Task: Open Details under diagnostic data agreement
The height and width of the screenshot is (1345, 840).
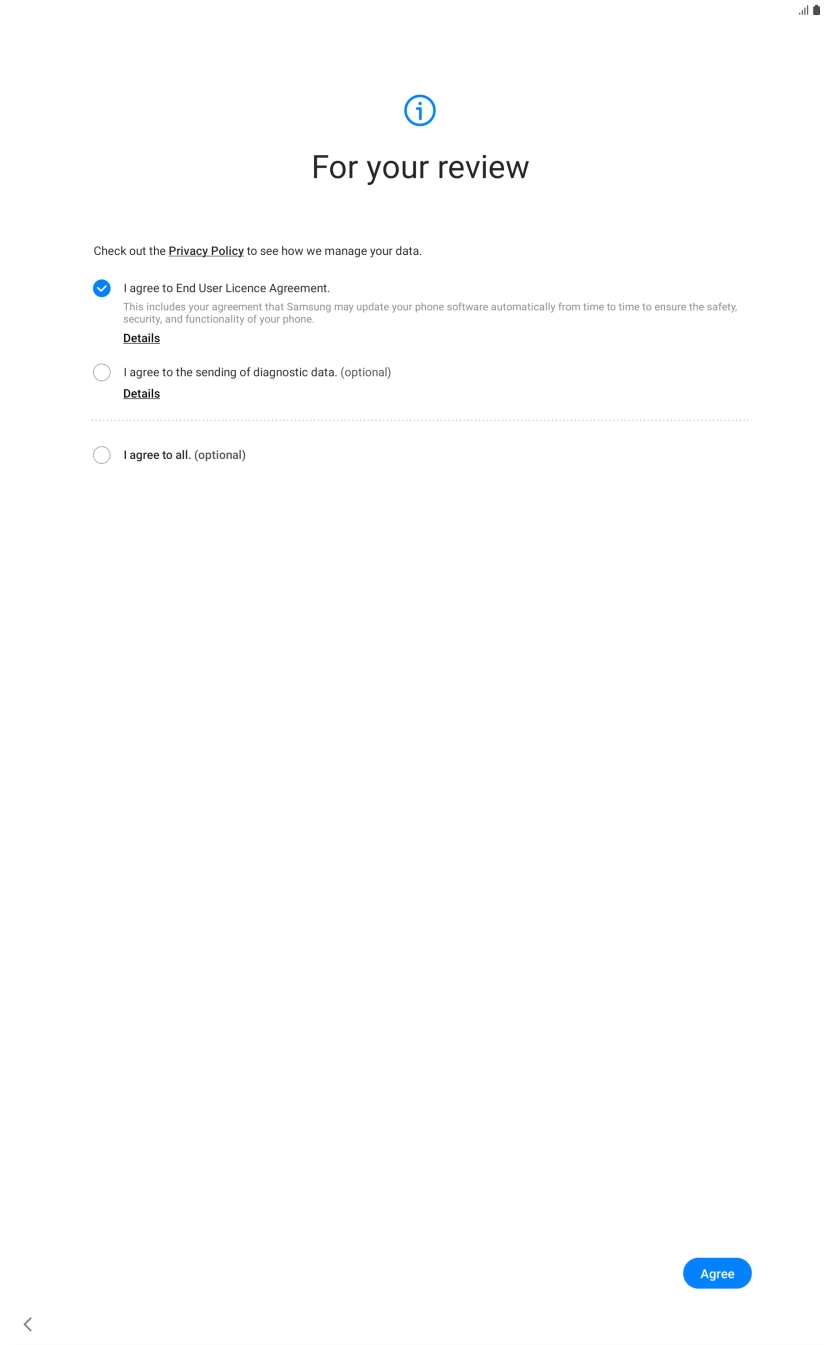Action: [141, 393]
